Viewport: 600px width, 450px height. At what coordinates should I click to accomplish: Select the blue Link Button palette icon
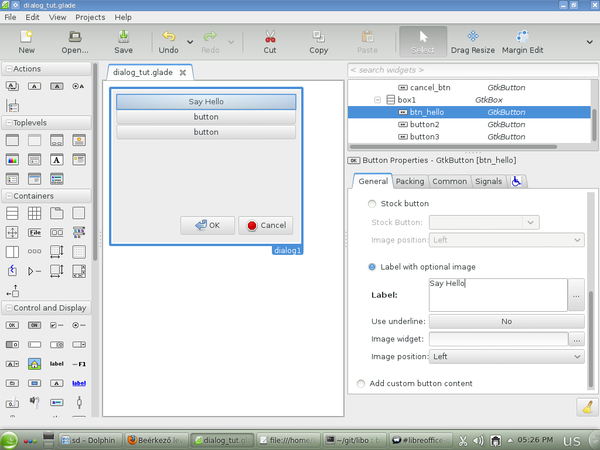click(x=79, y=383)
